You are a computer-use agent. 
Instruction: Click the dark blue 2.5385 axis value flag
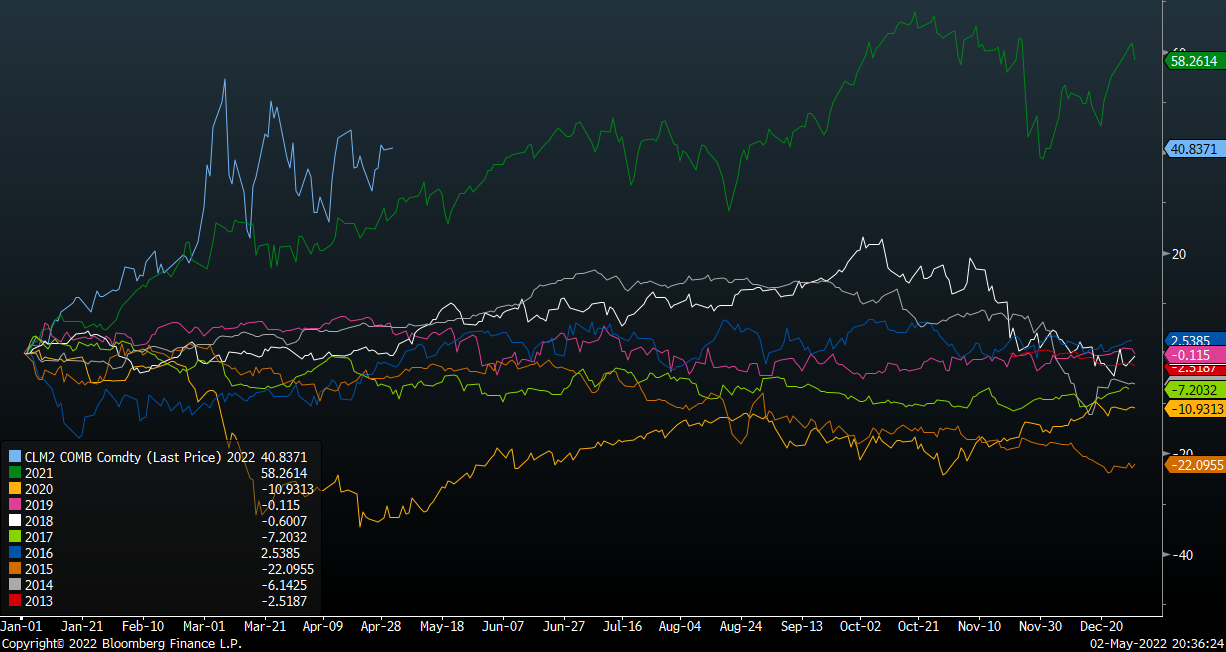1194,340
